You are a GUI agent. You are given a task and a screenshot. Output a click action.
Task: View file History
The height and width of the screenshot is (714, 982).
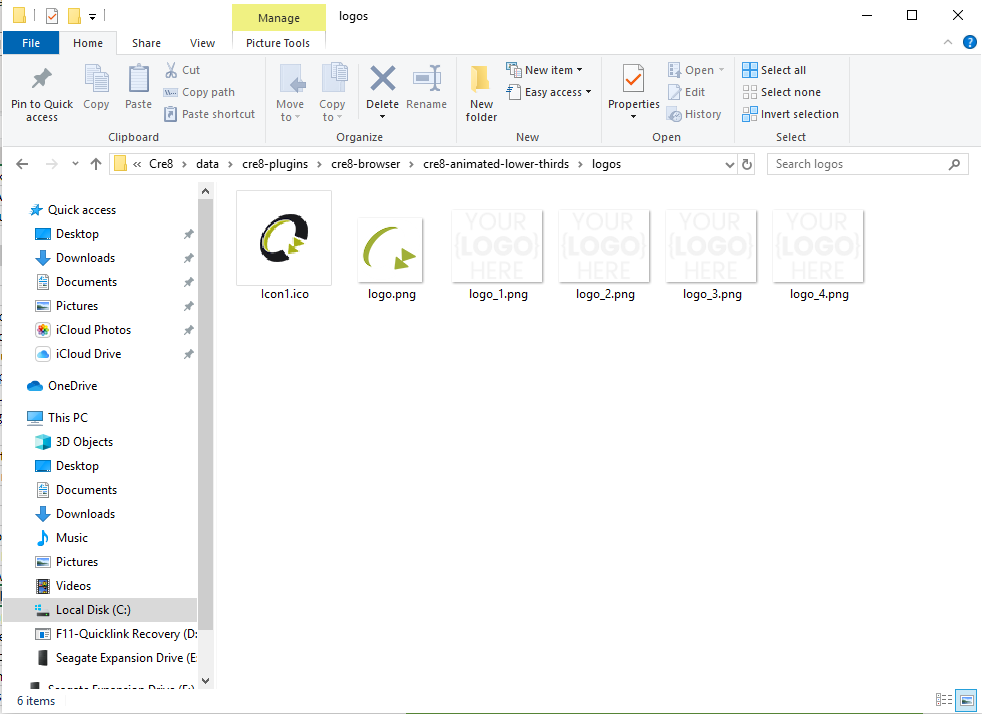(695, 114)
